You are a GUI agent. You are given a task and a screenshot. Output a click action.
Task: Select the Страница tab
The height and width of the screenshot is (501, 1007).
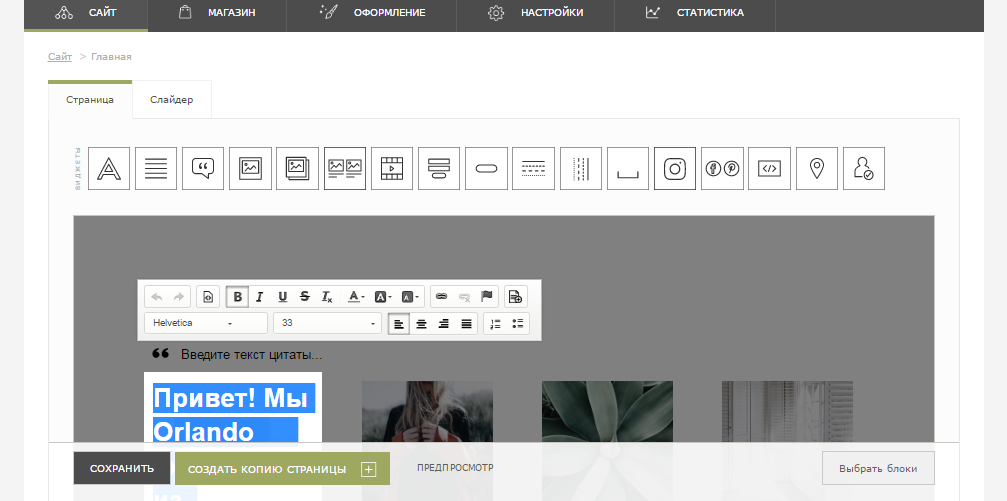tap(90, 100)
